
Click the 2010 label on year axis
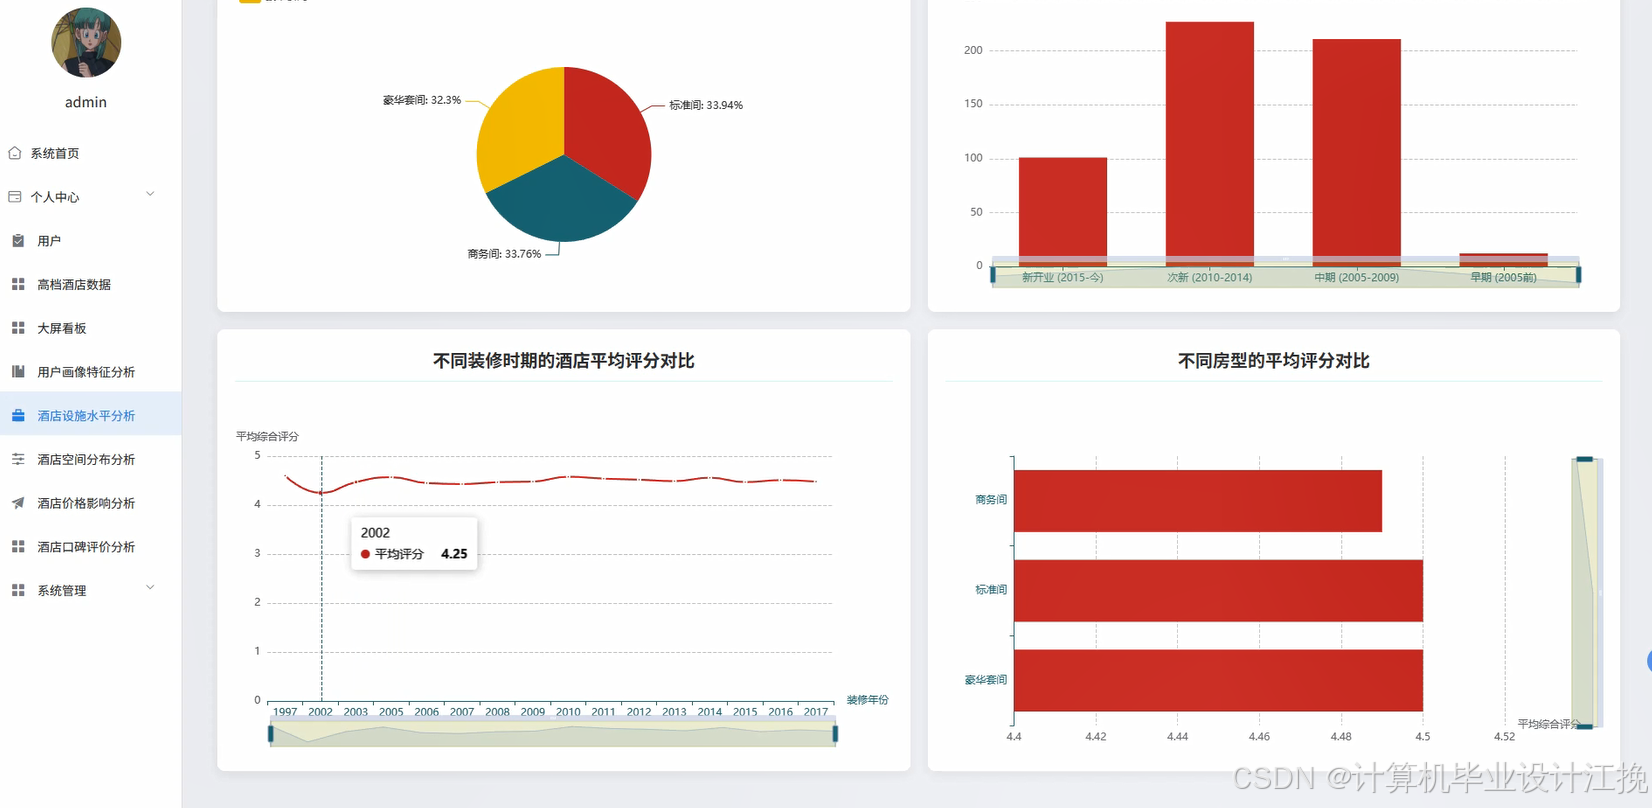point(568,712)
